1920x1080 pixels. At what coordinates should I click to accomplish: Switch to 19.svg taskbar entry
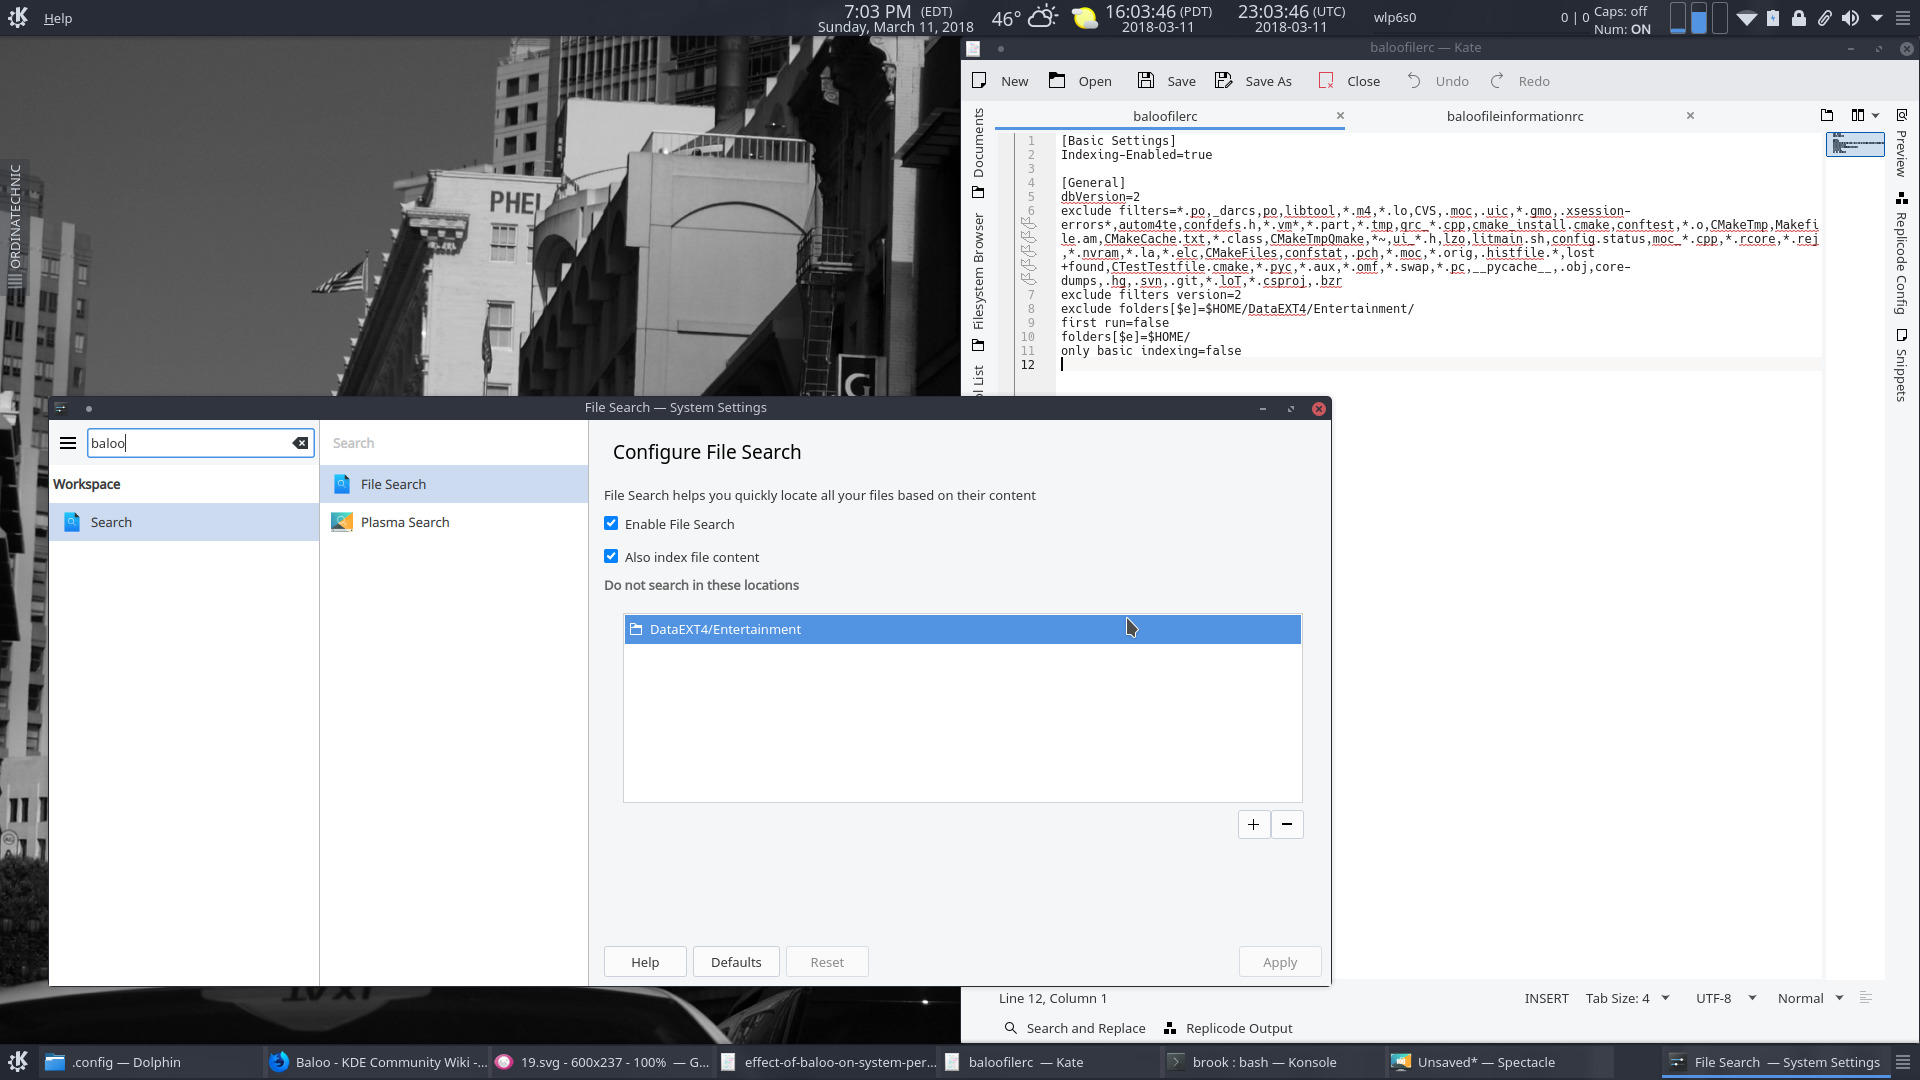602,1062
